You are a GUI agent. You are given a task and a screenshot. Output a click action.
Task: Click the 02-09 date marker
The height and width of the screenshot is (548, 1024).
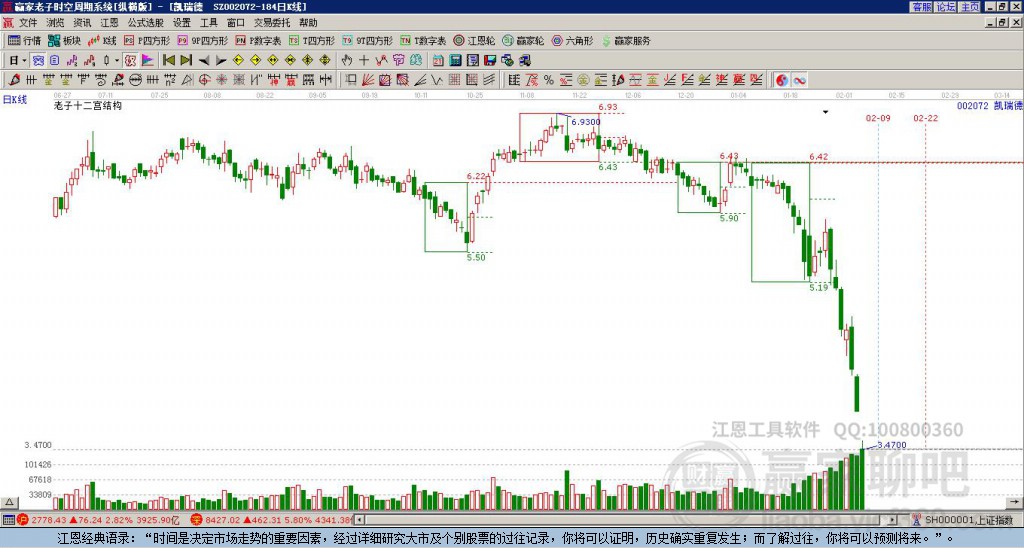878,118
